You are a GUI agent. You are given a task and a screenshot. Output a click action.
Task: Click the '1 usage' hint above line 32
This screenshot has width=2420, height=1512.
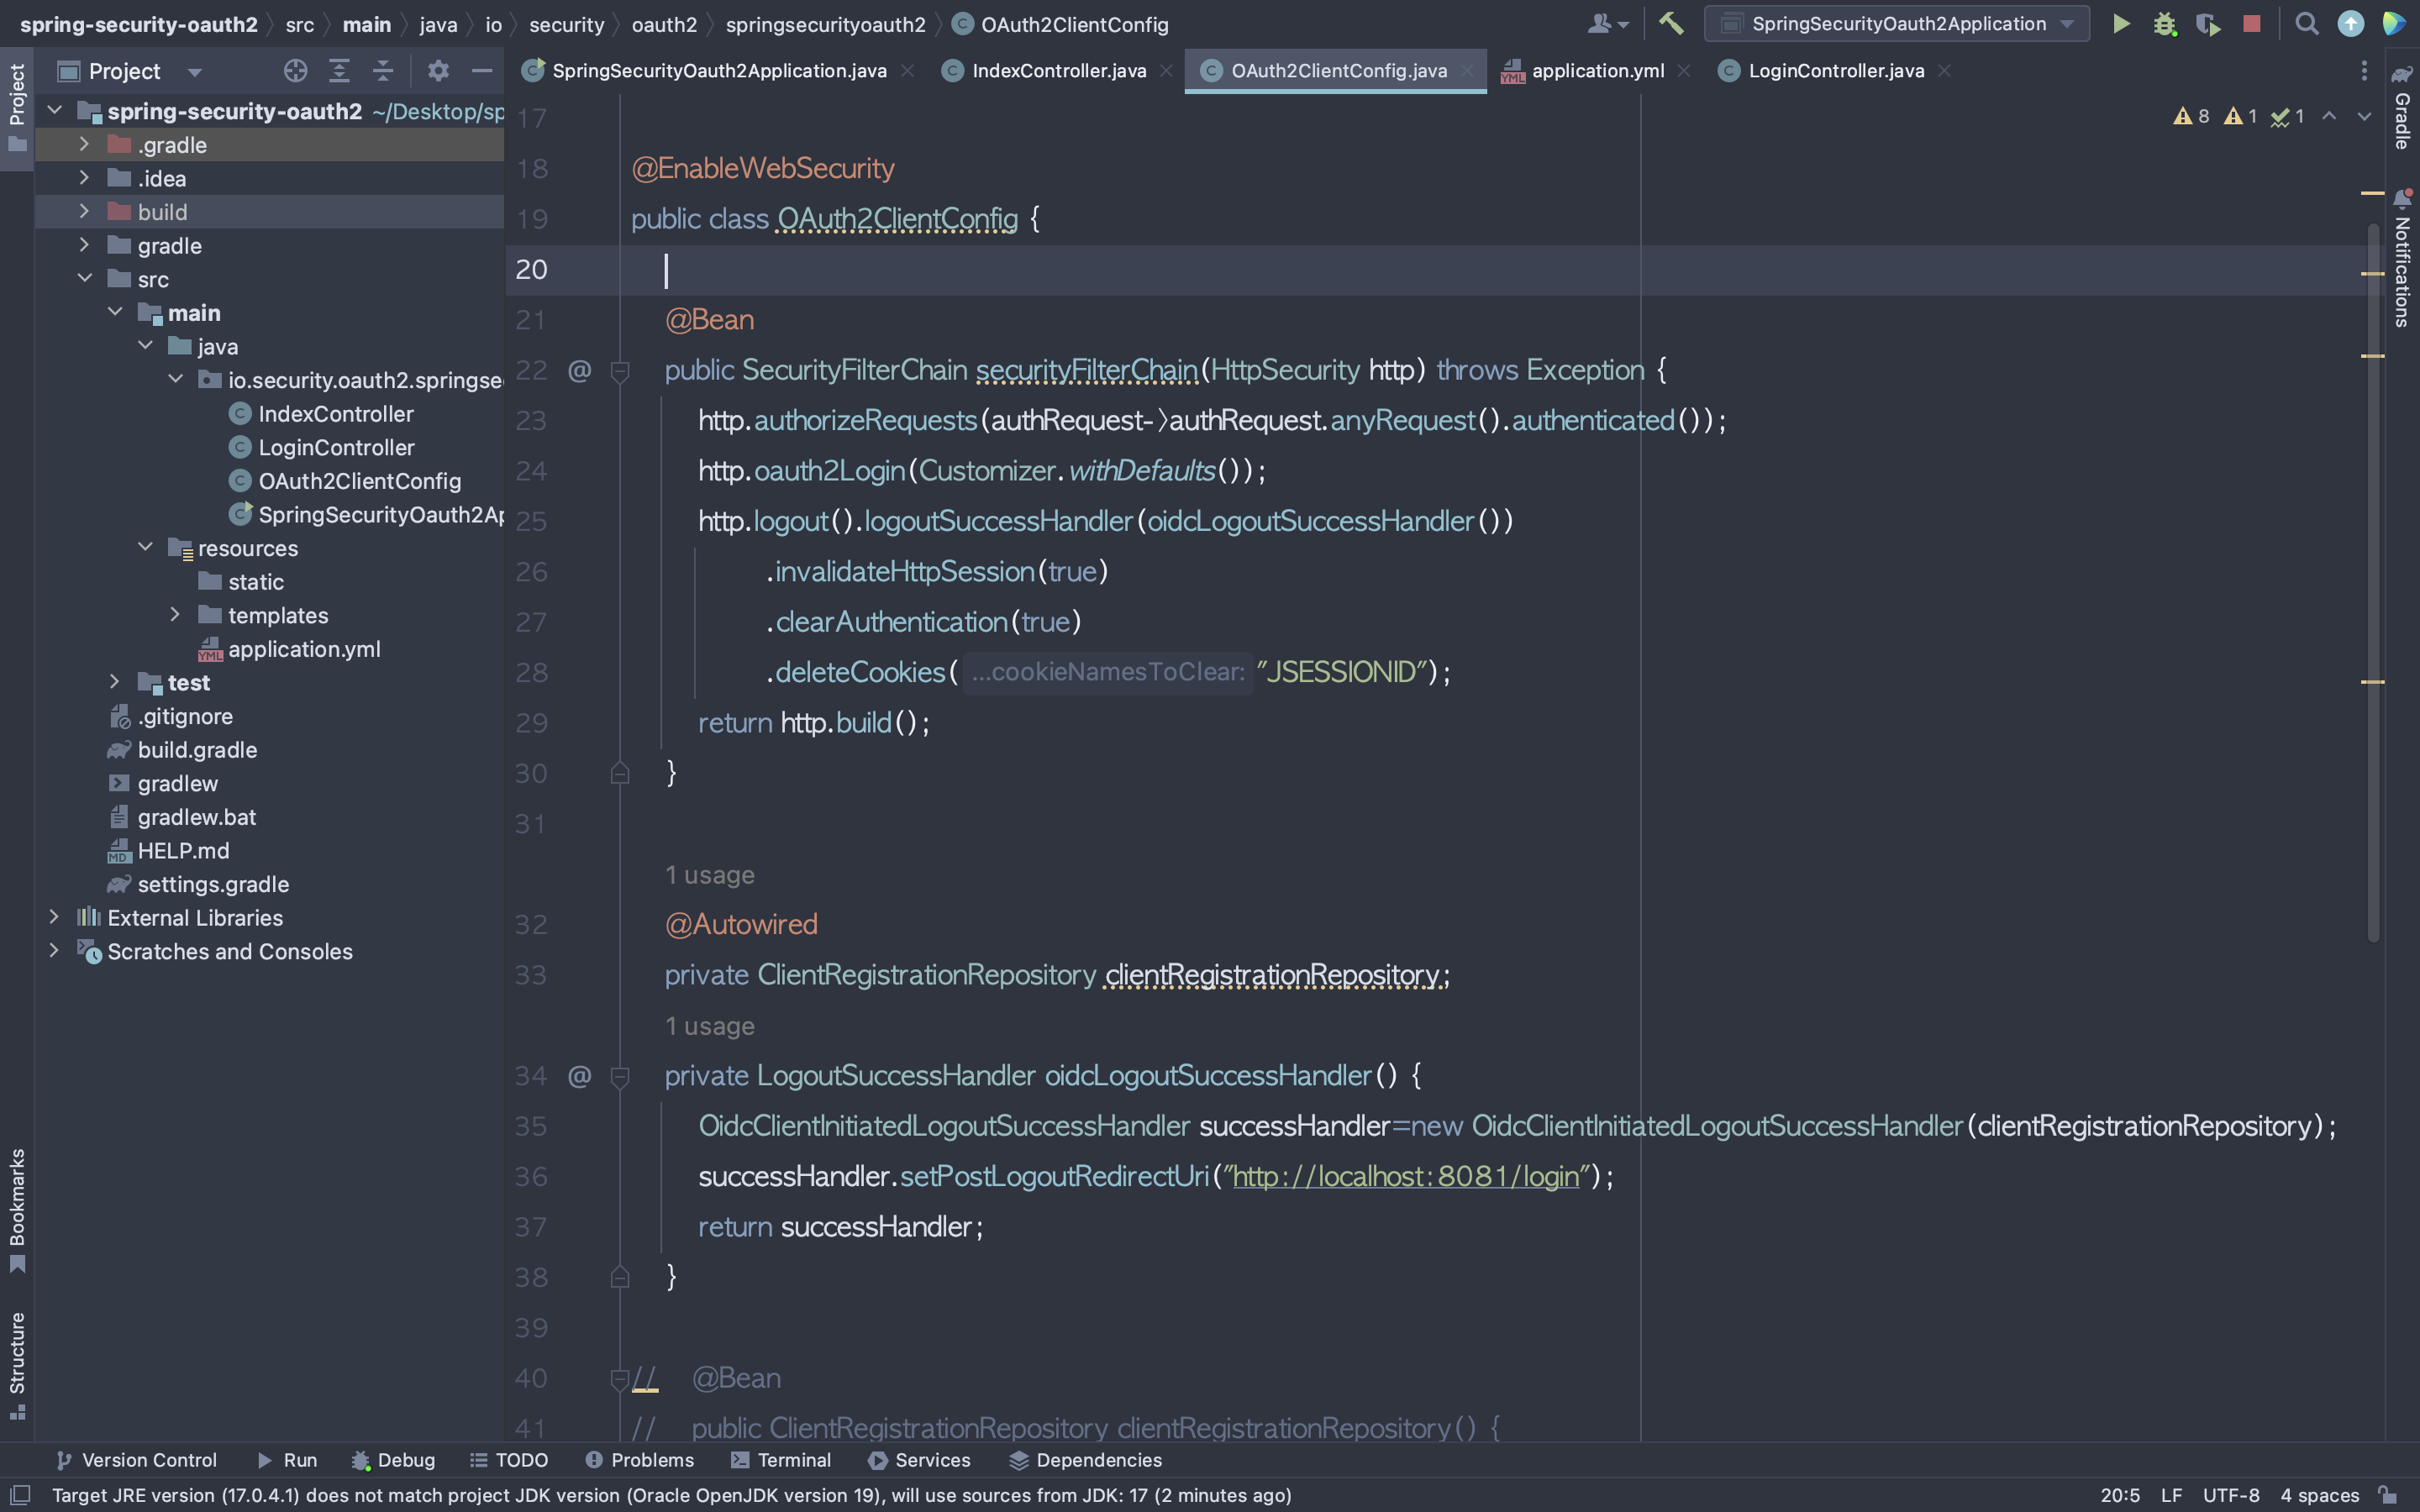(x=710, y=875)
